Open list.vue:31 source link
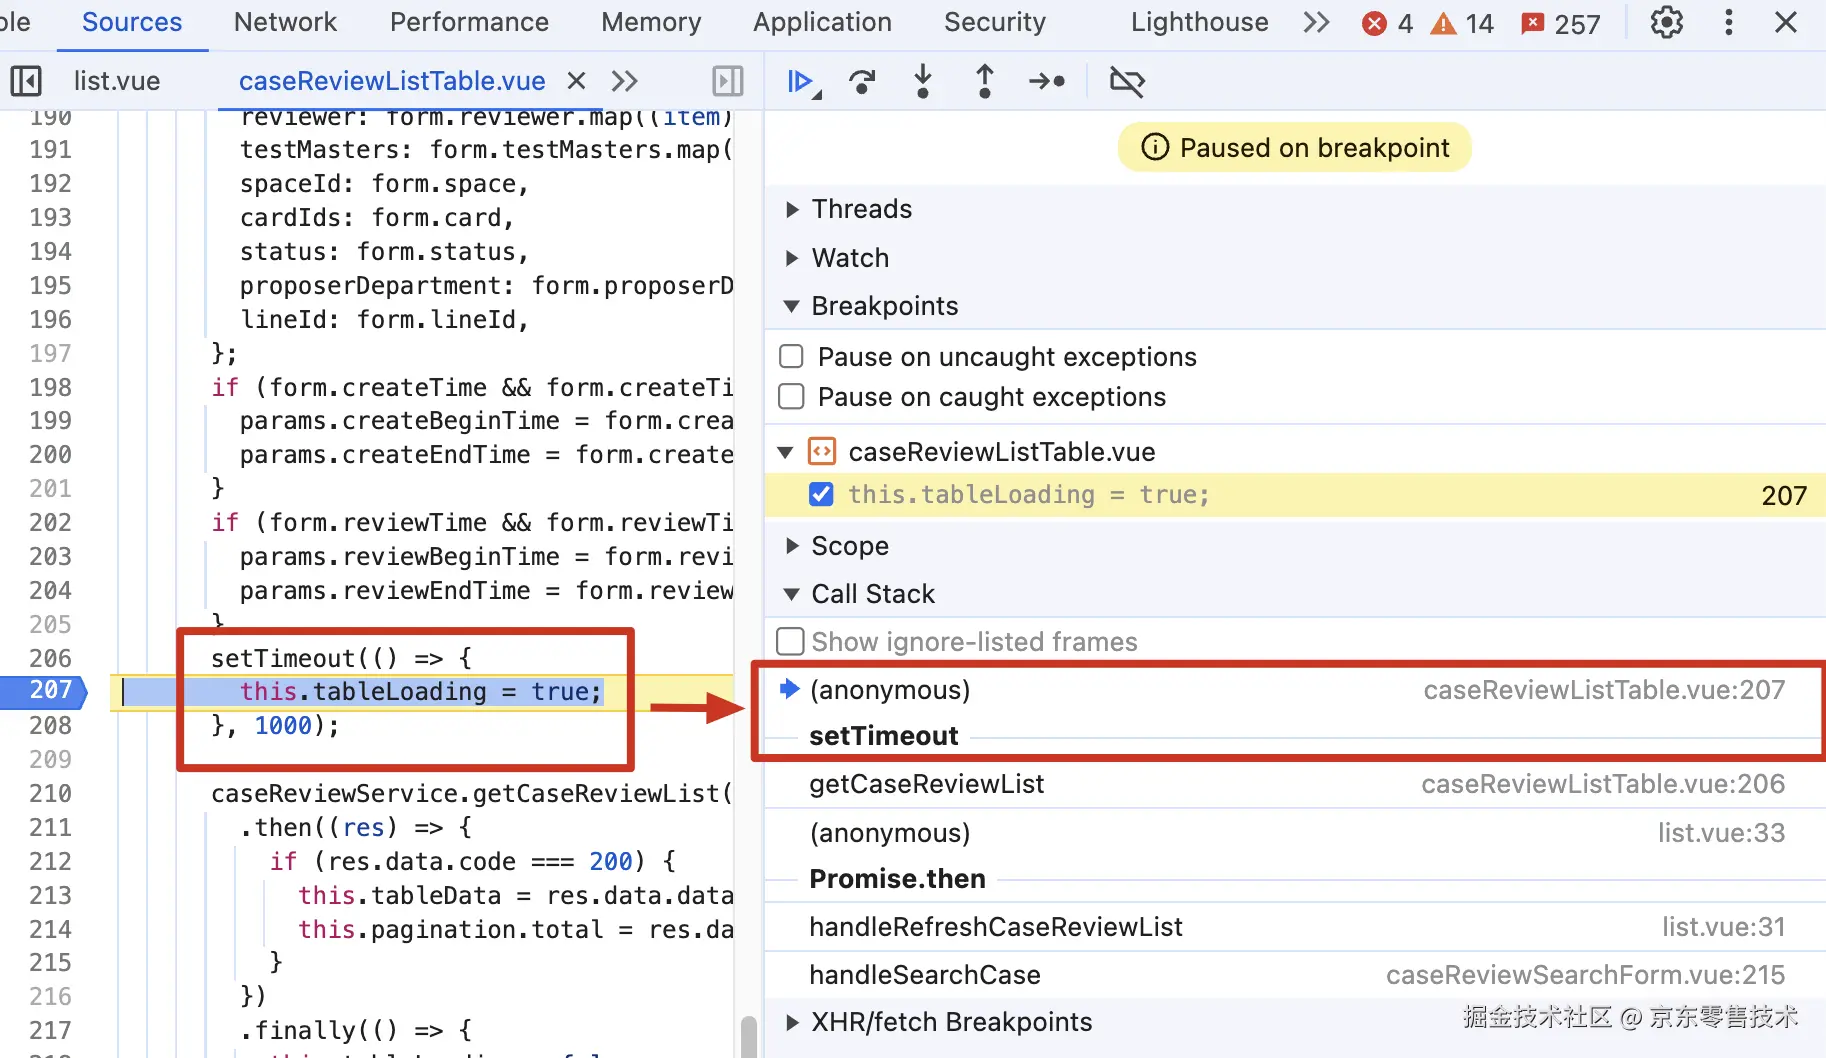 pos(1722,927)
